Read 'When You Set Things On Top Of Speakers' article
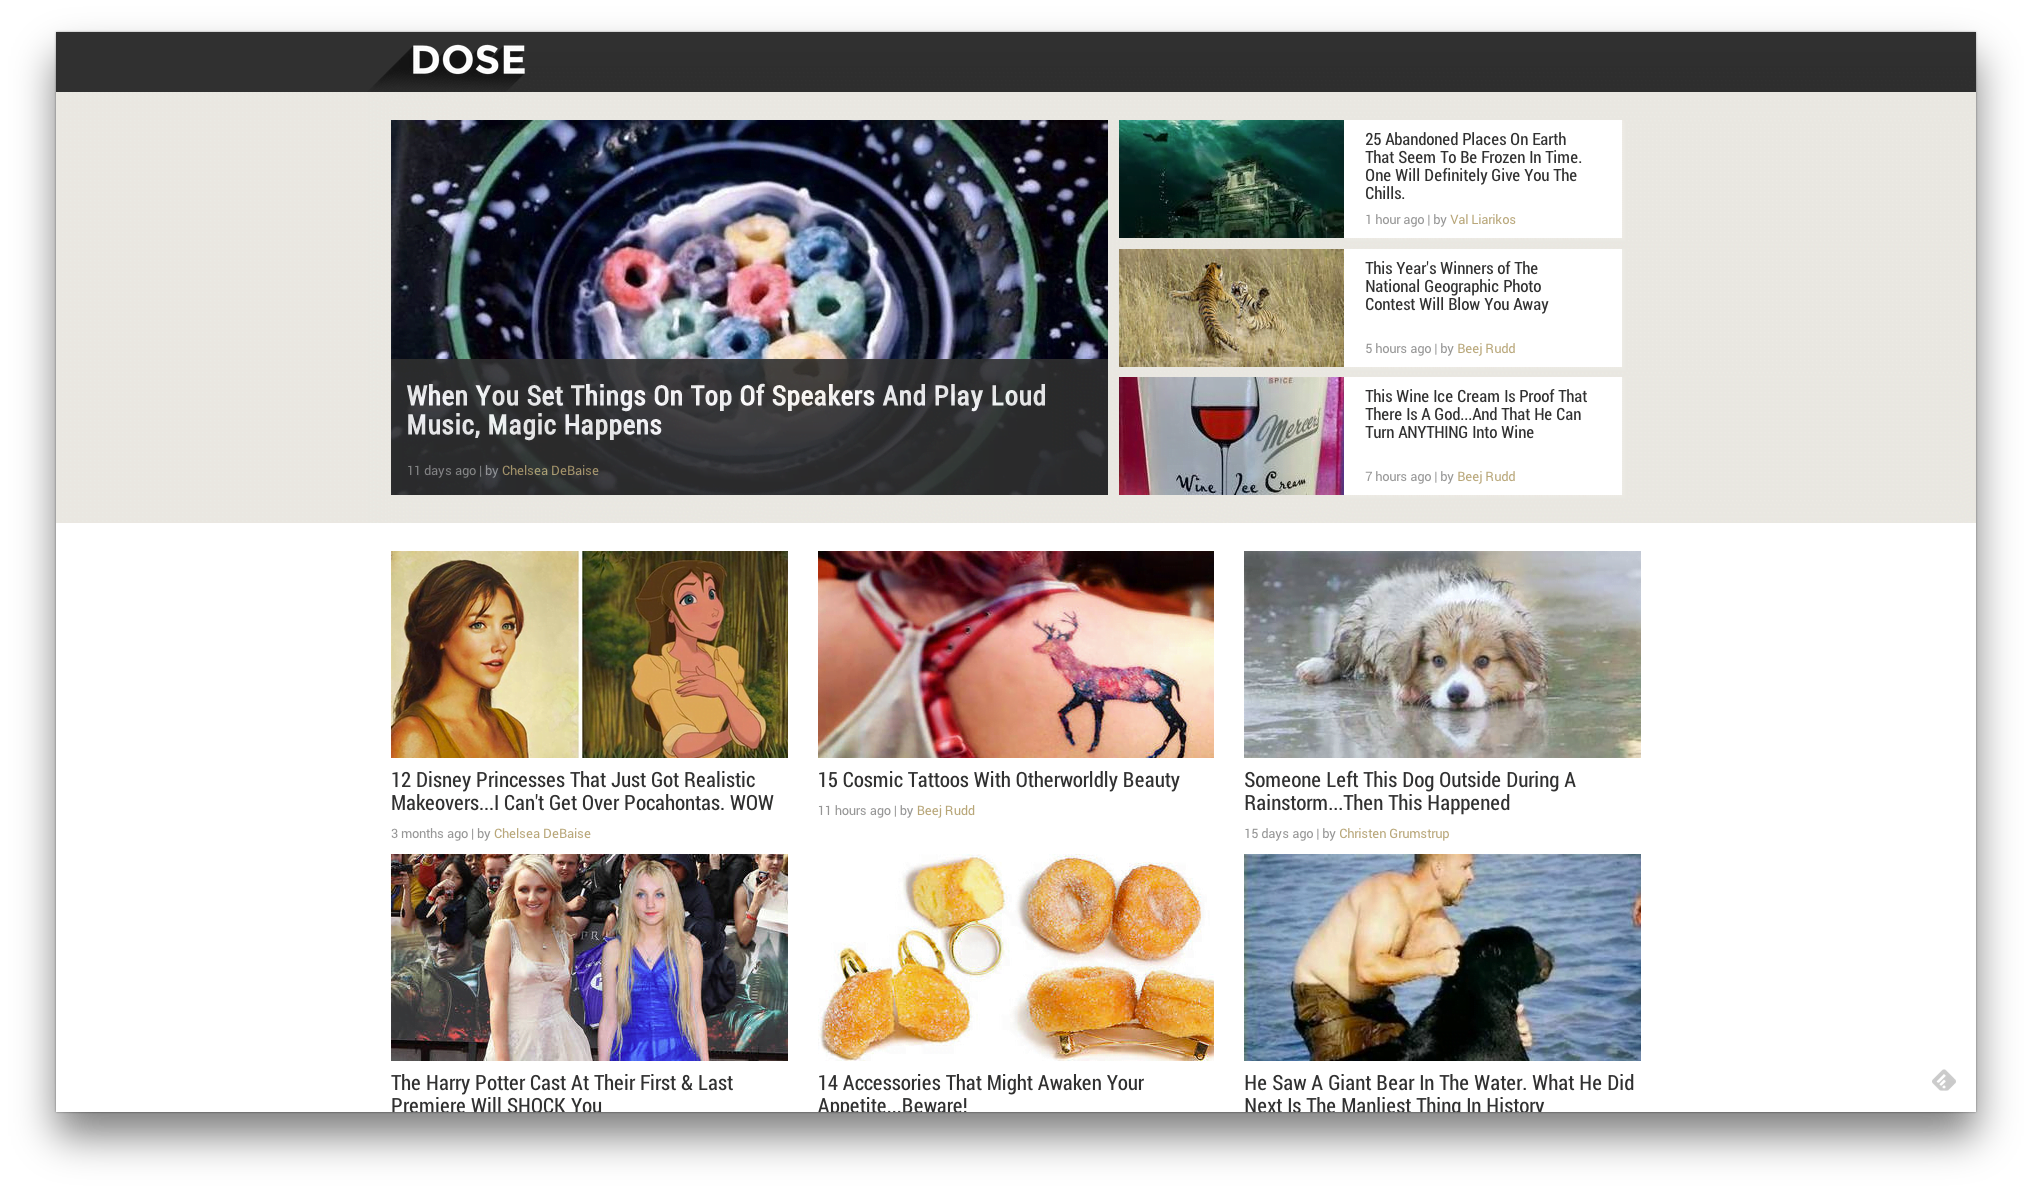2032x1192 pixels. [x=726, y=410]
